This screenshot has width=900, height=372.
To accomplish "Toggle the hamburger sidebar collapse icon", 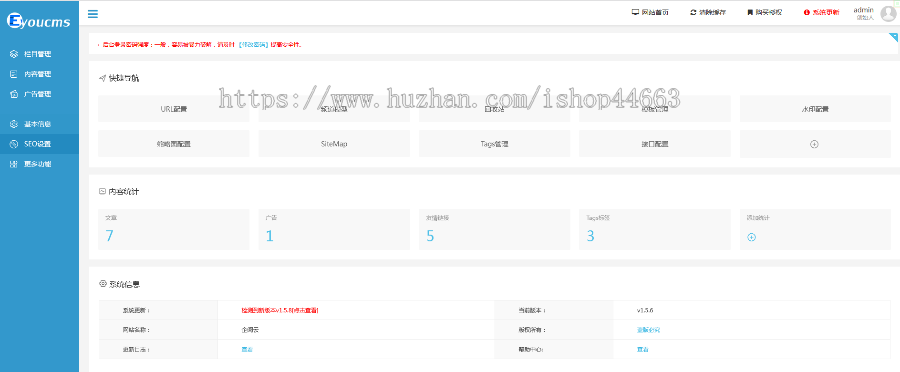I will click(x=92, y=14).
